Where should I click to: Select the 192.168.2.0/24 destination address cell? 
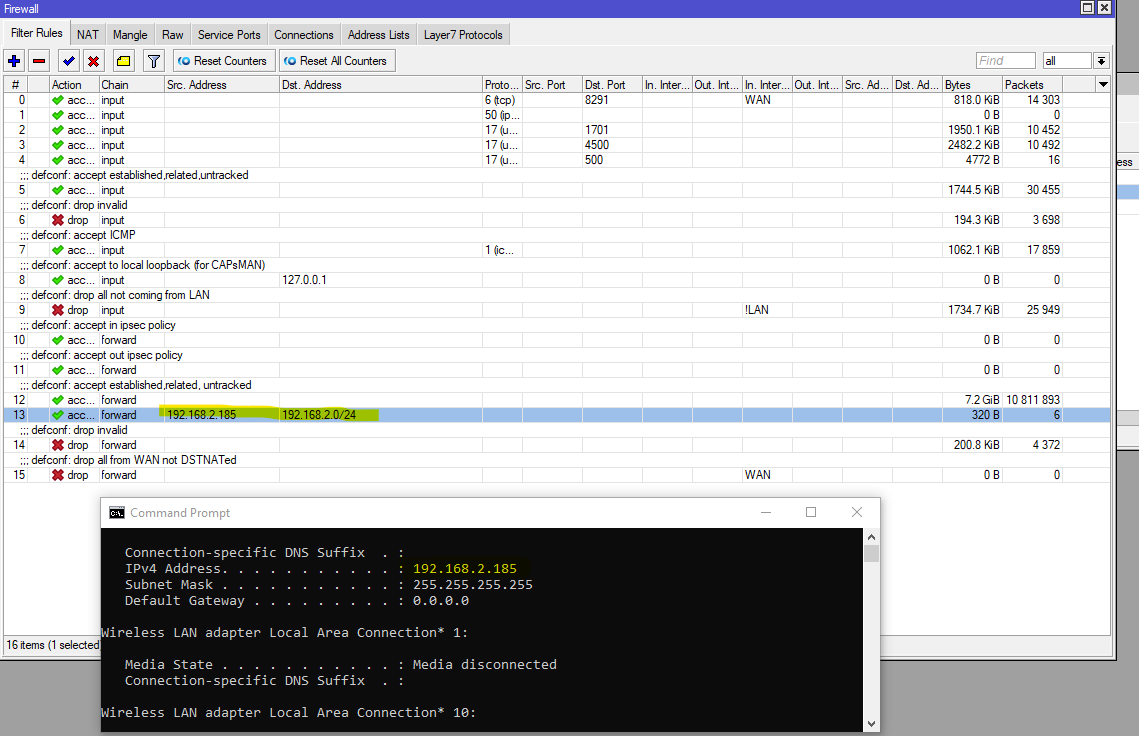[381, 415]
